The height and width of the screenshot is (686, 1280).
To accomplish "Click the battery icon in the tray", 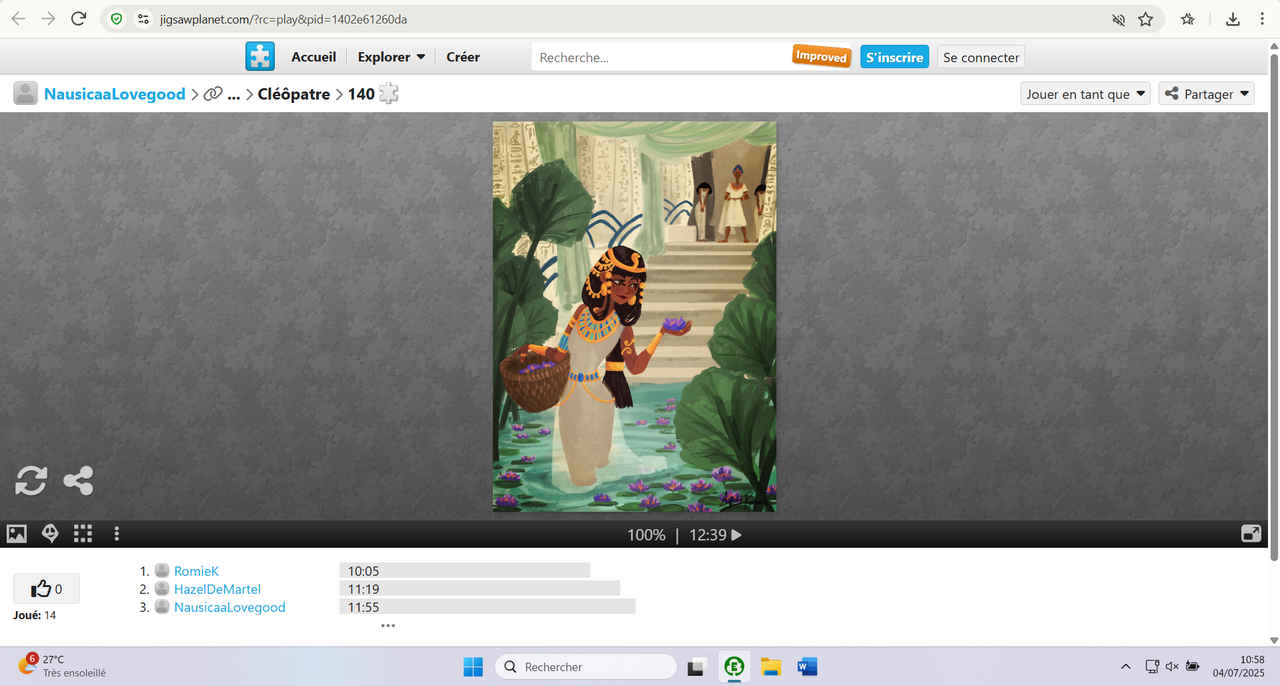I will tap(1193, 667).
